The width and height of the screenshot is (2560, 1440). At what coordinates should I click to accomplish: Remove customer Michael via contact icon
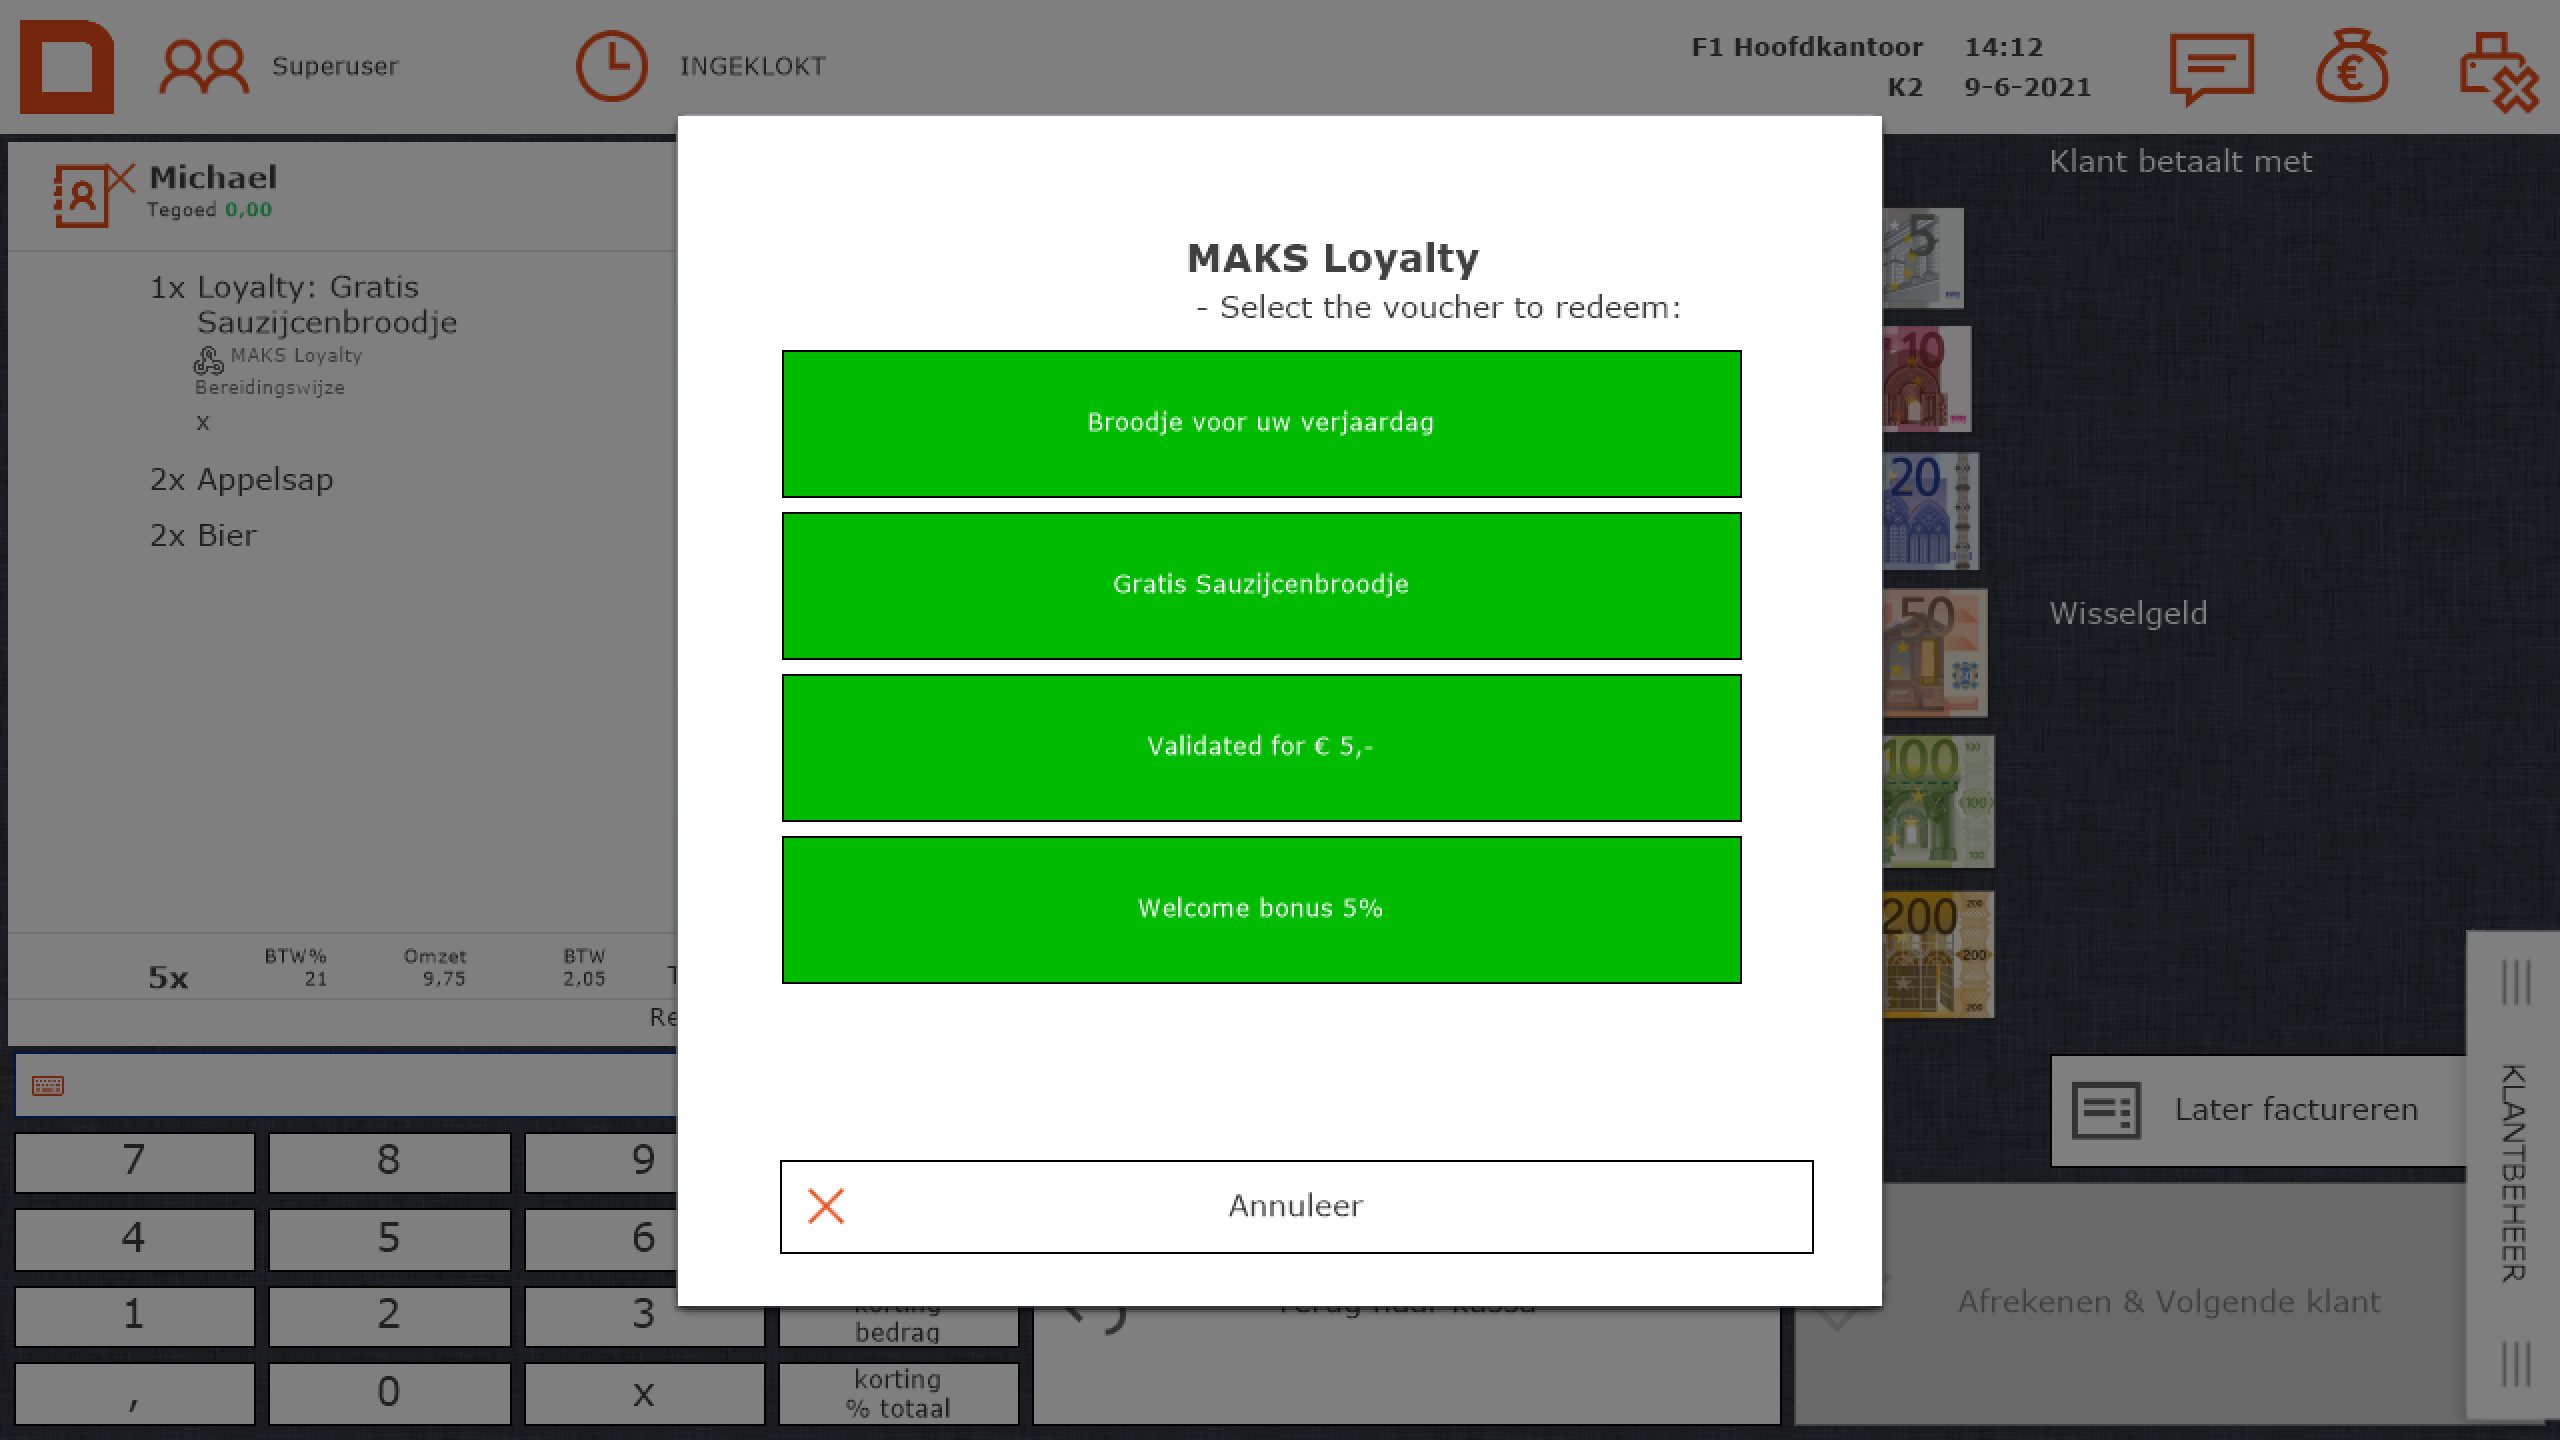(92, 195)
